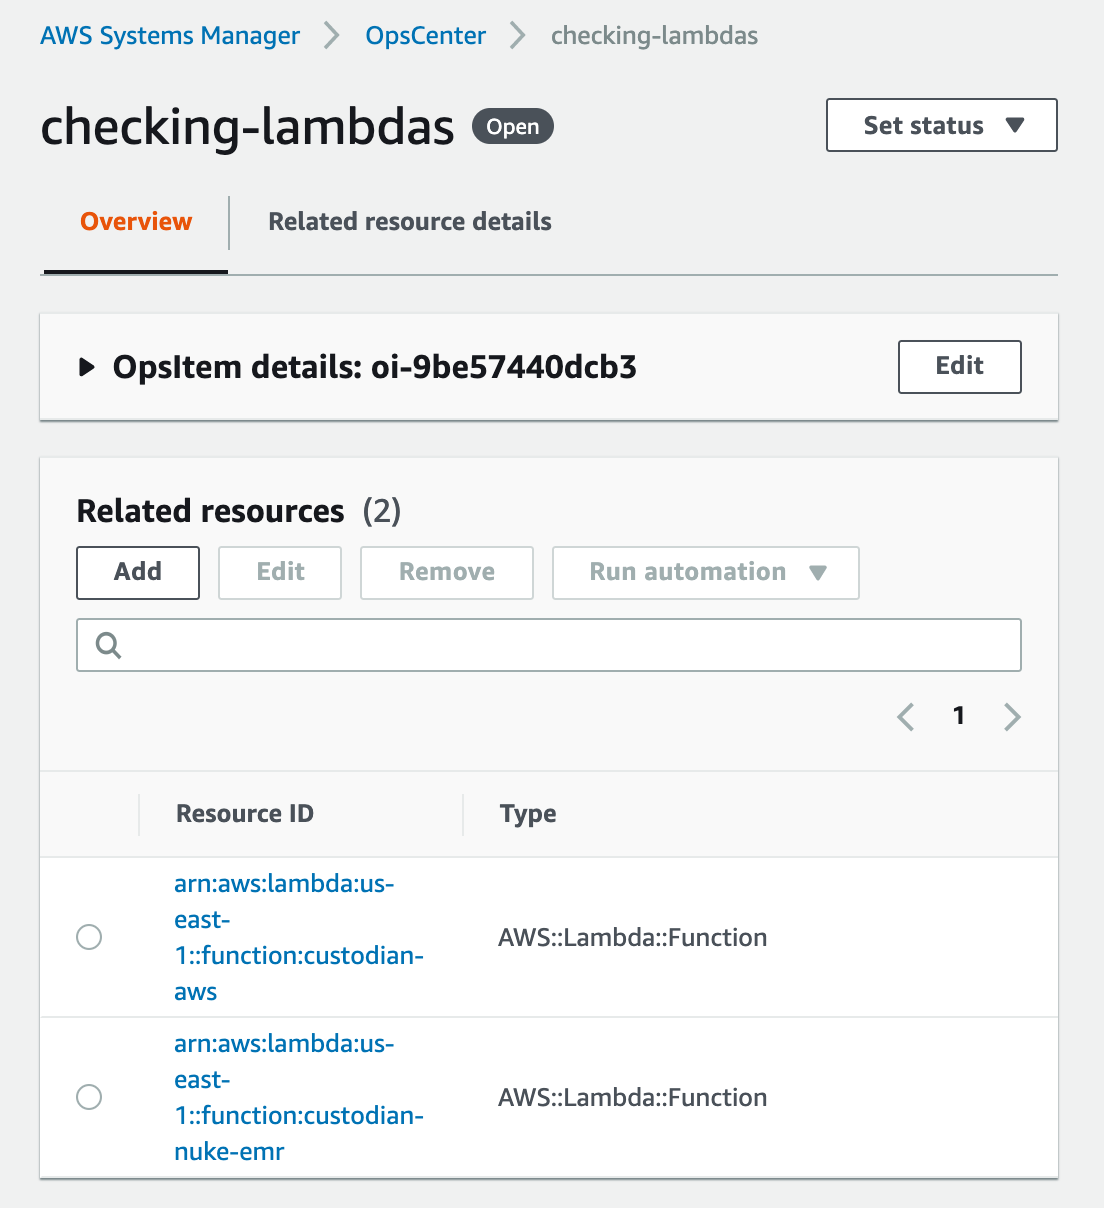This screenshot has height=1208, width=1104.
Task: Click the Remove button
Action: coord(447,572)
